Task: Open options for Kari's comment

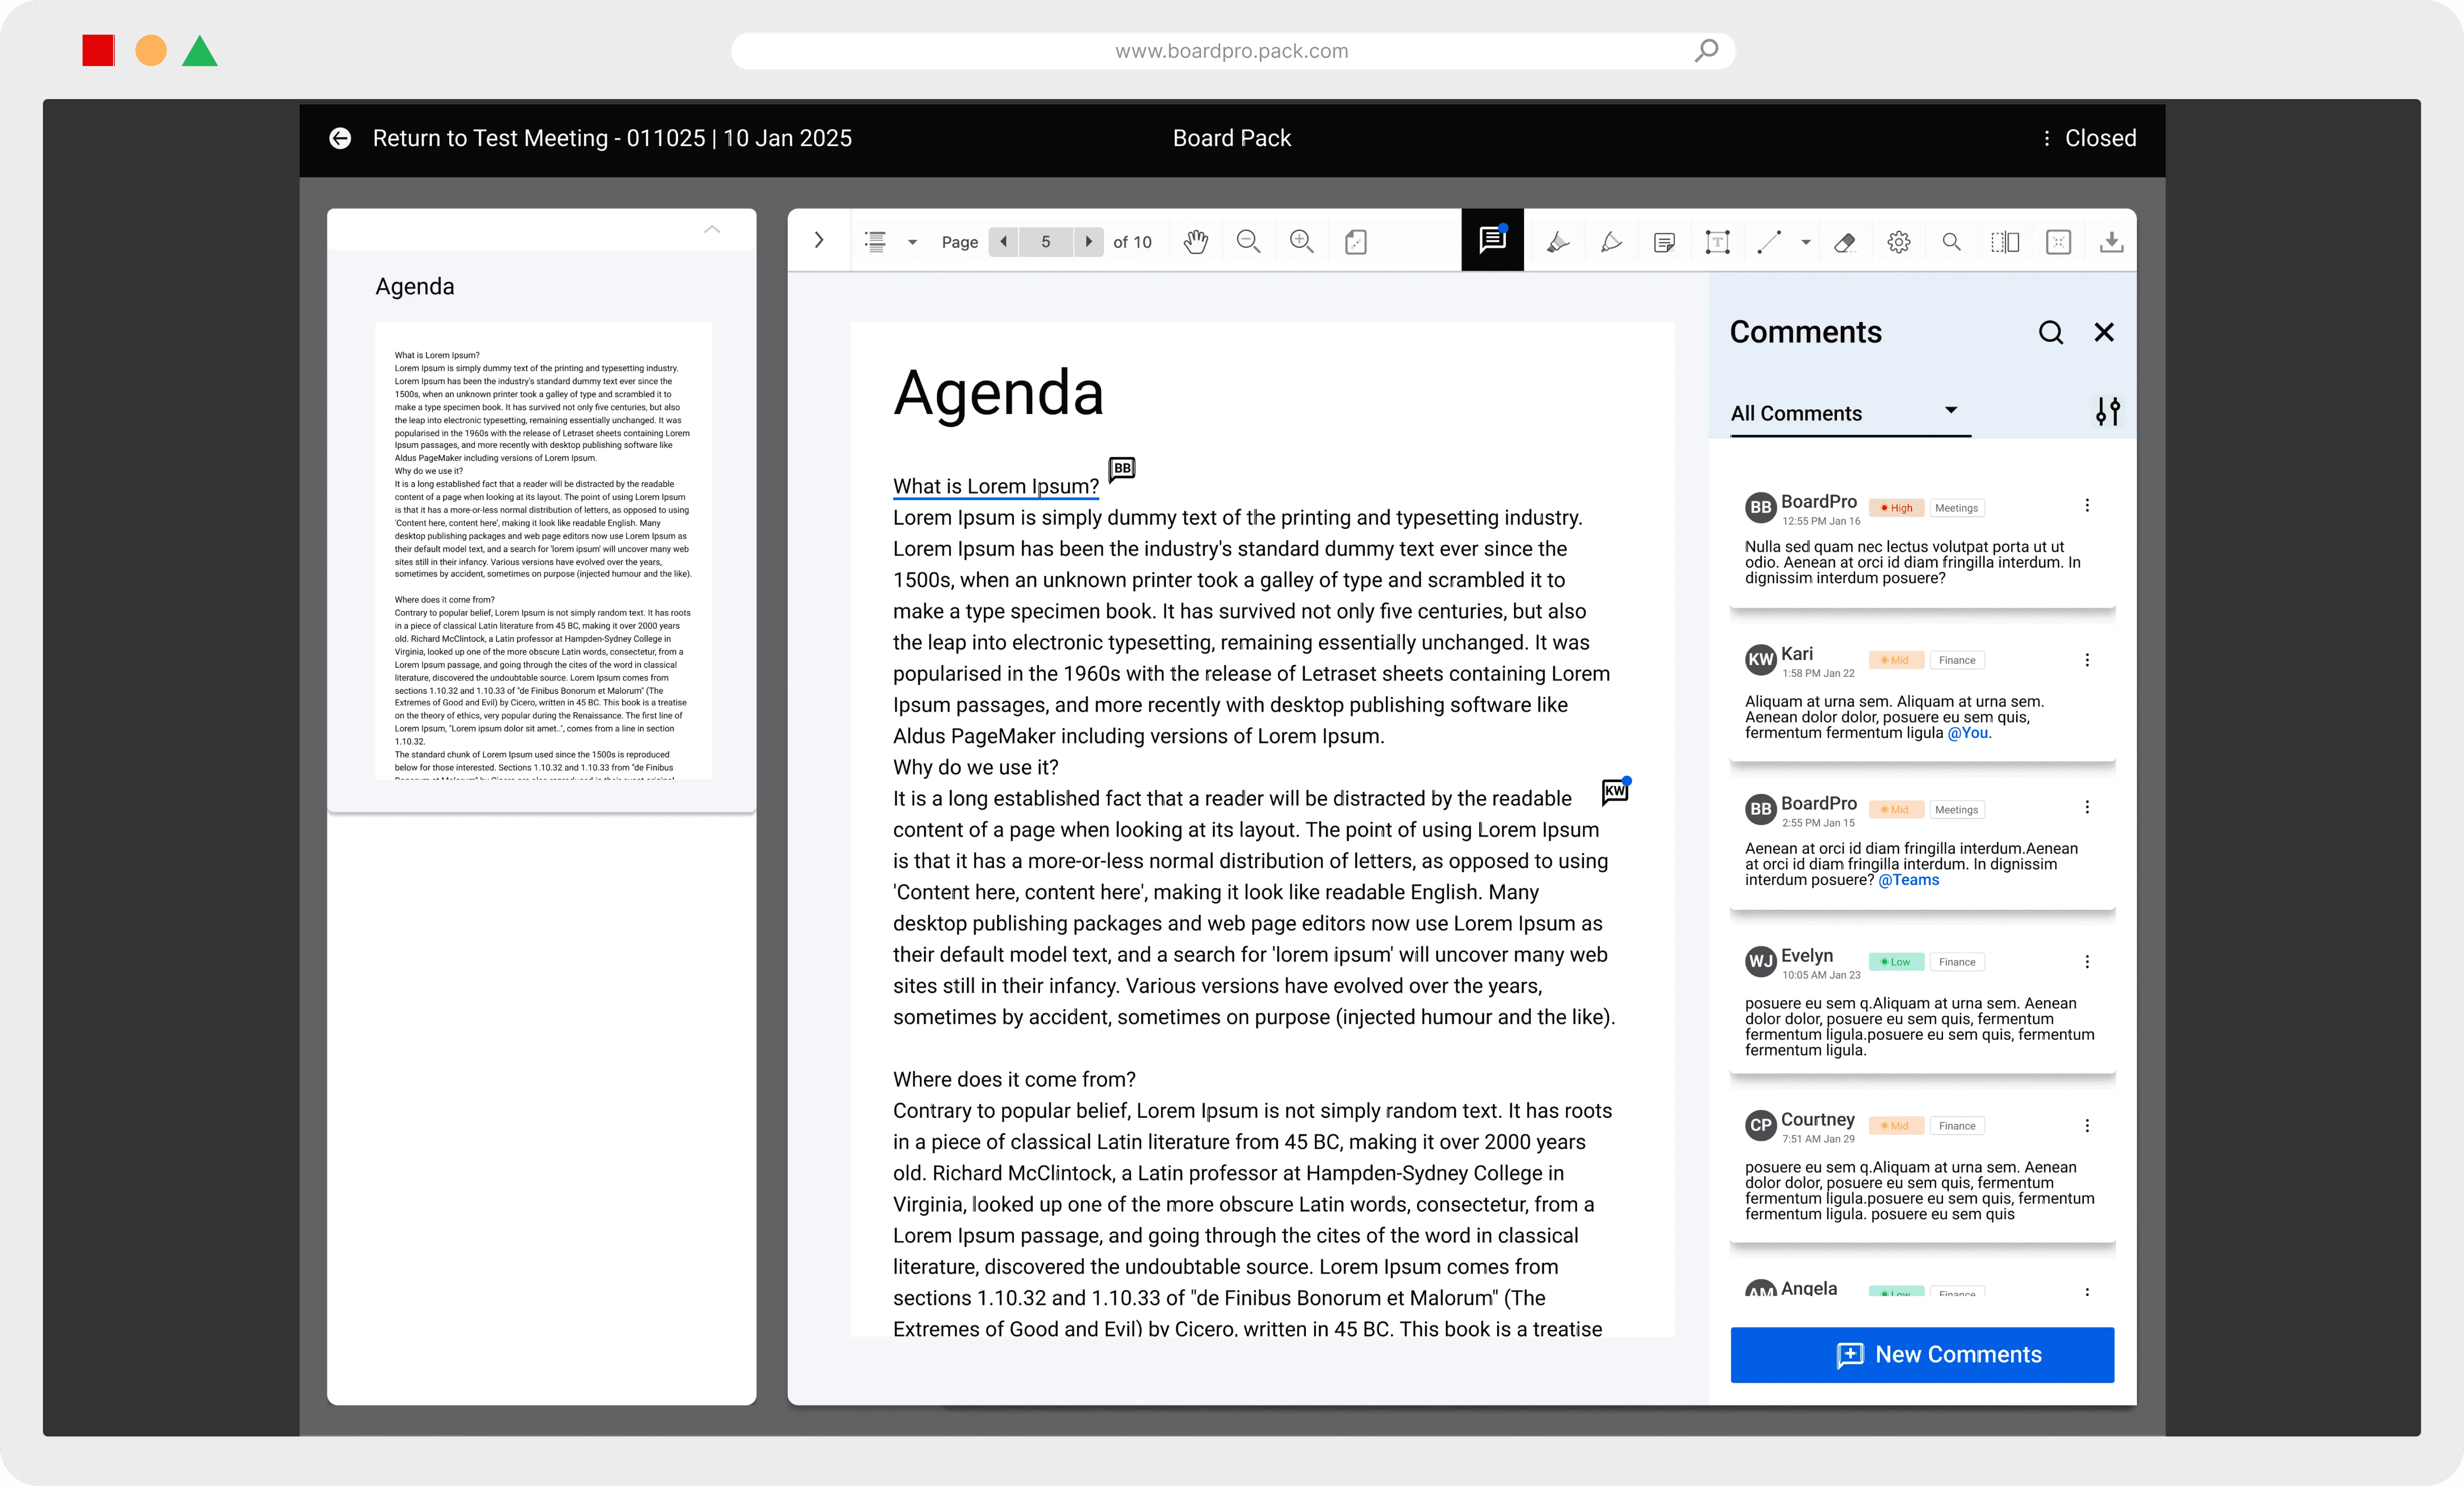Action: click(2087, 660)
